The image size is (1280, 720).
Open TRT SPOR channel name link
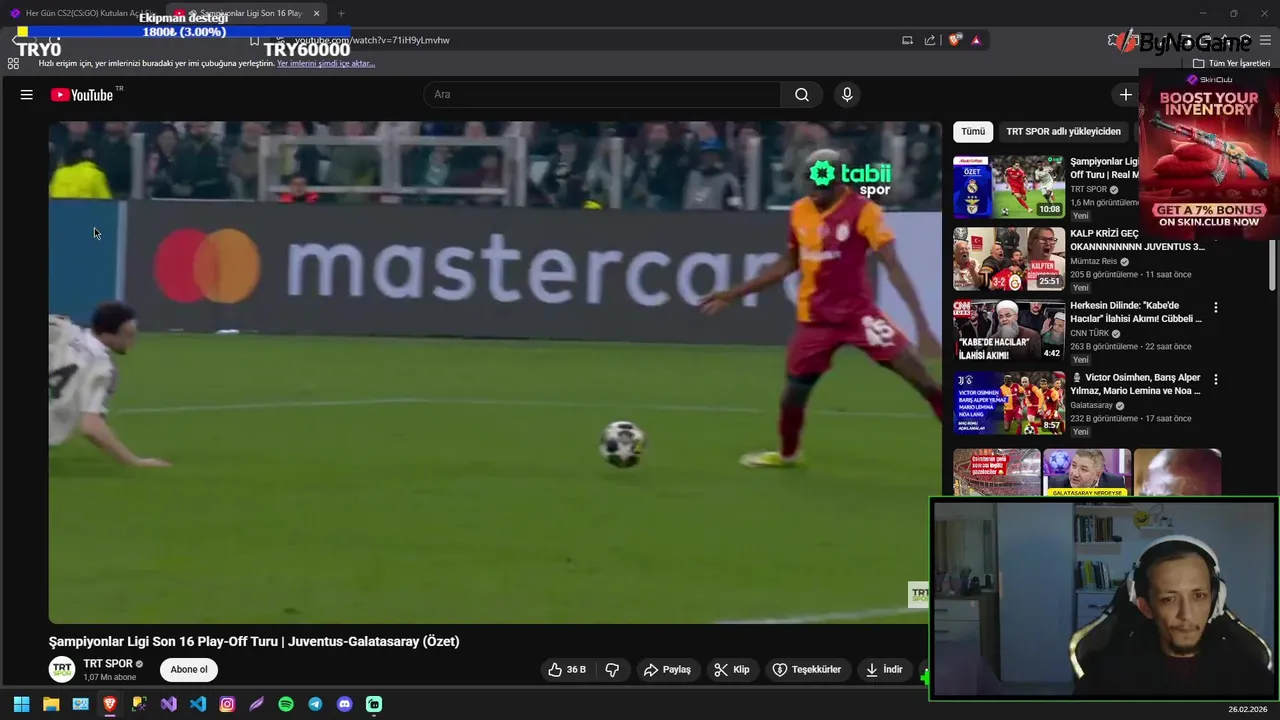pyautogui.click(x=108, y=664)
